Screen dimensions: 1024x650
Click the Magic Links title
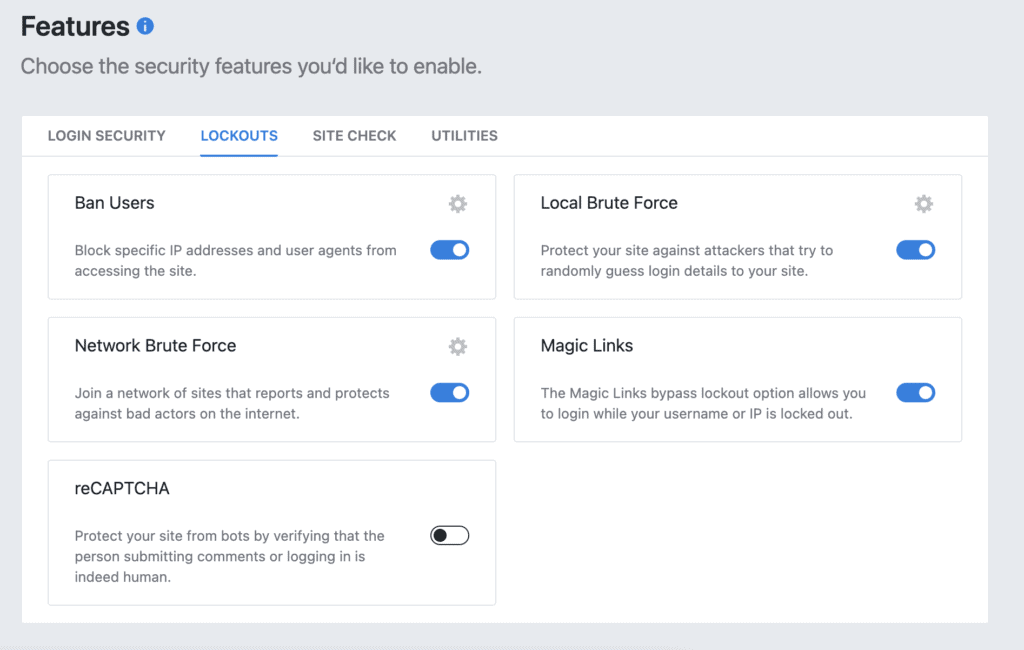click(x=586, y=346)
